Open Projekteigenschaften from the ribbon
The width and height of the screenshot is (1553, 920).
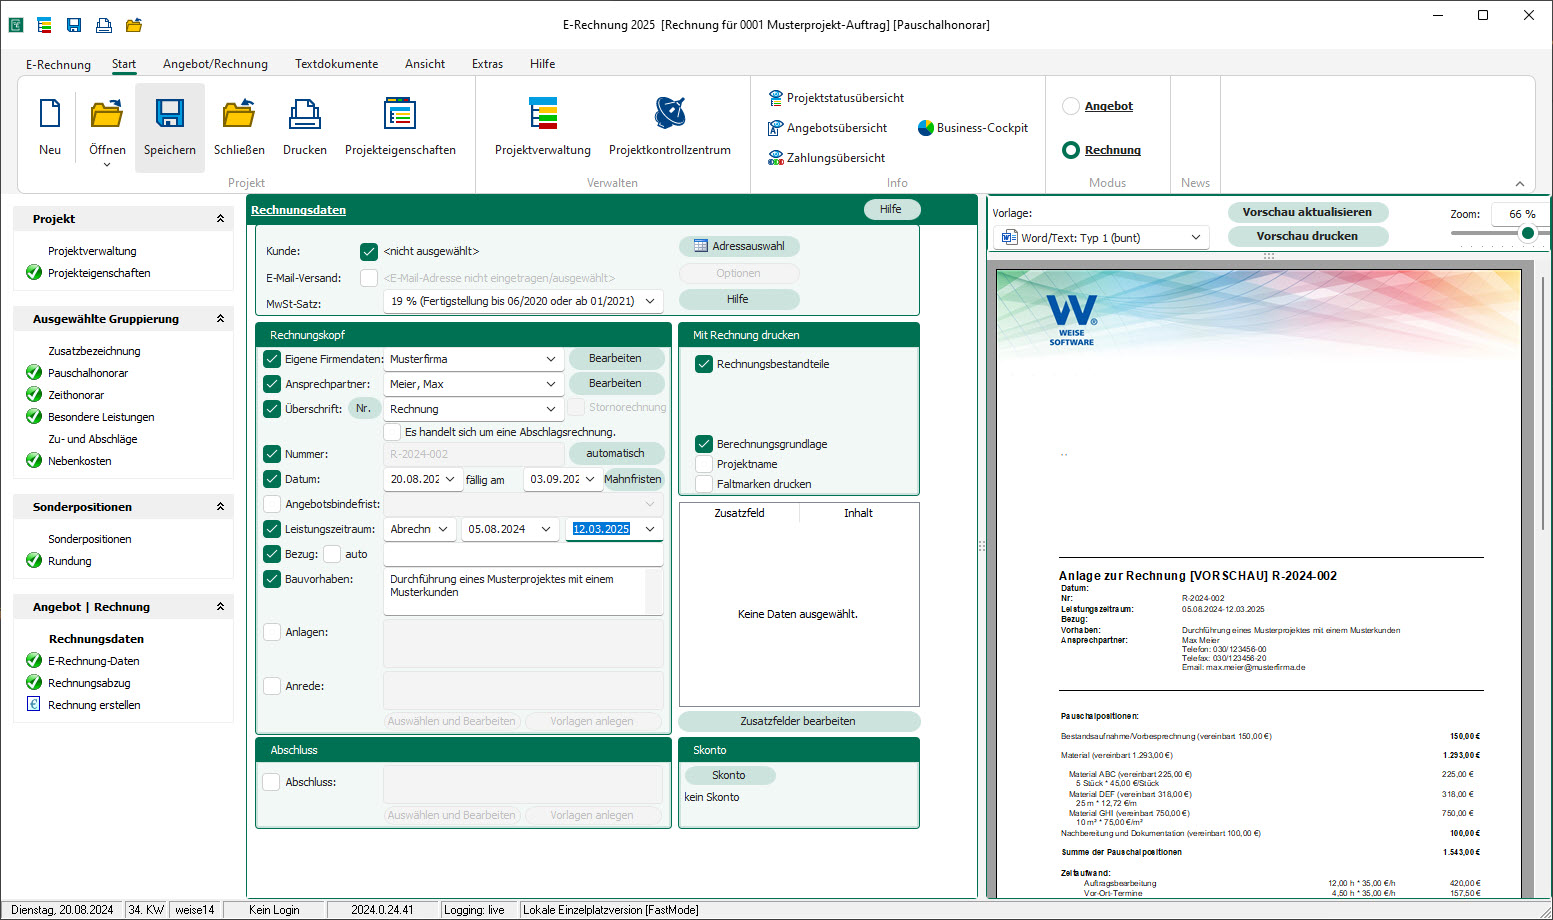400,127
